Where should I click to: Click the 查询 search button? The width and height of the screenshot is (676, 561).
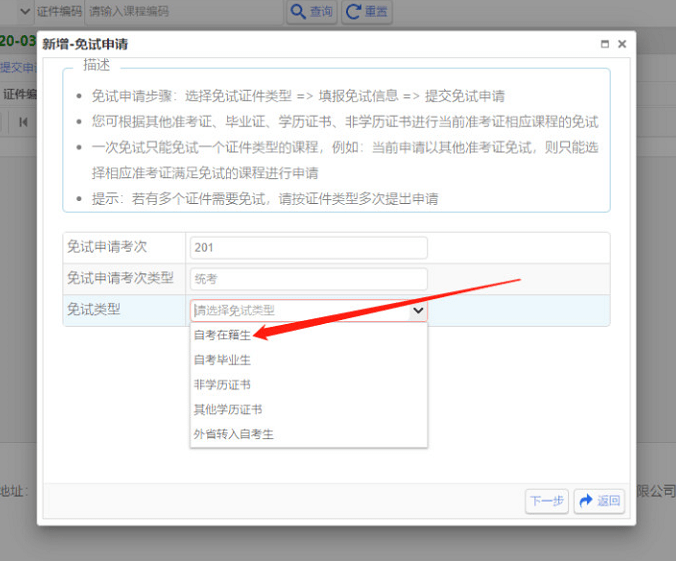pyautogui.click(x=312, y=12)
